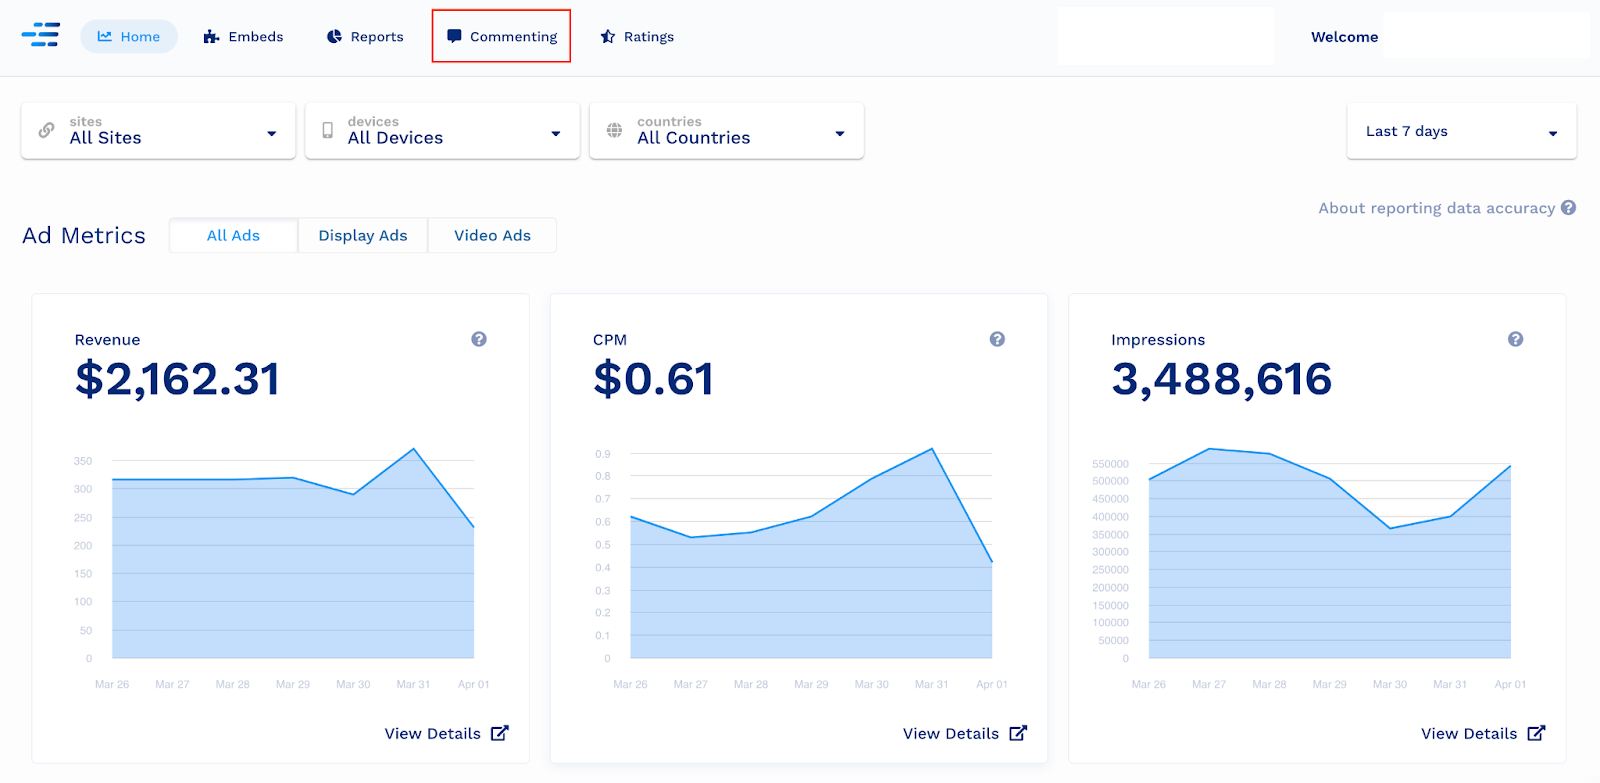This screenshot has width=1600, height=783.
Task: Click the Revenue card title
Action: click(x=107, y=340)
